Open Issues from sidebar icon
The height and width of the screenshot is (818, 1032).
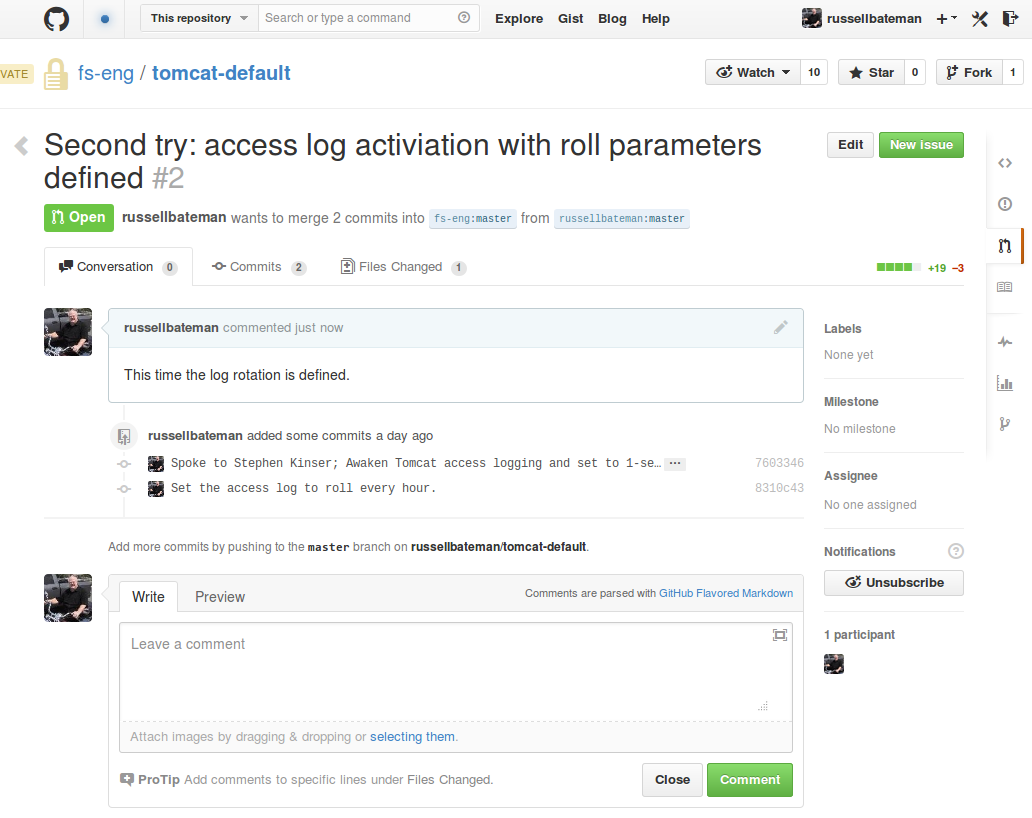(1004, 204)
